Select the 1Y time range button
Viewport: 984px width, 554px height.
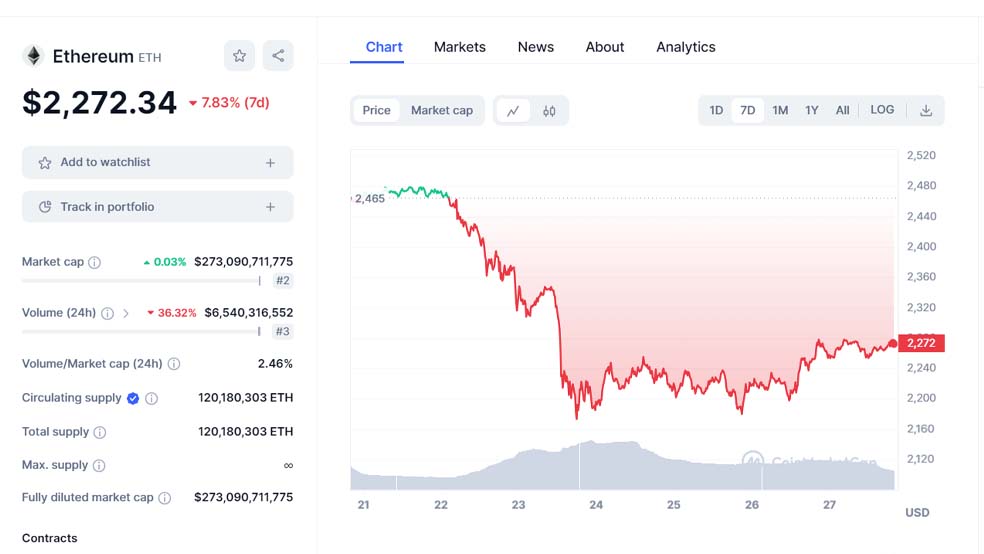[812, 110]
